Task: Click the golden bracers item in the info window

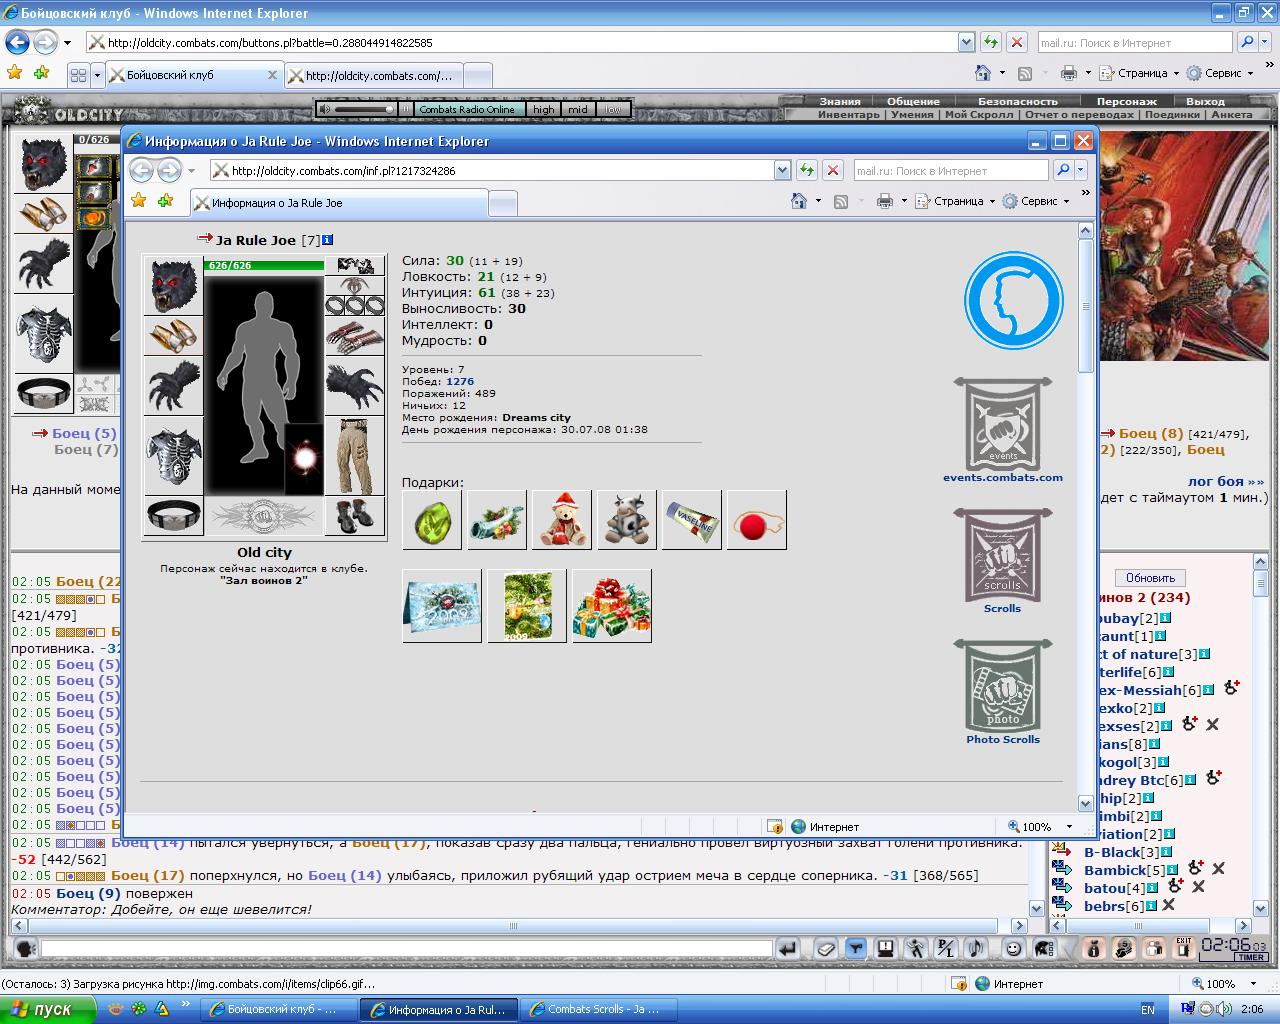Action: pos(174,336)
